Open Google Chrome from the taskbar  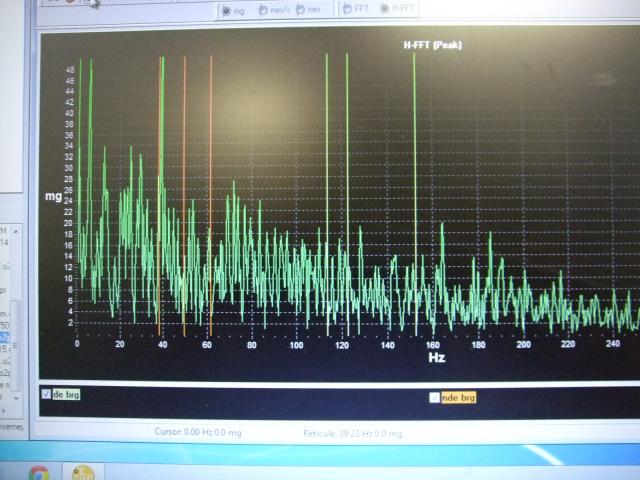[39, 472]
